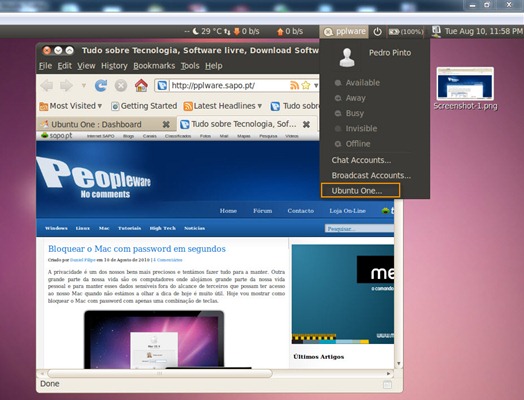524x400 pixels.
Task: Click the vertical scrollbar down arrow
Action: [x=398, y=363]
